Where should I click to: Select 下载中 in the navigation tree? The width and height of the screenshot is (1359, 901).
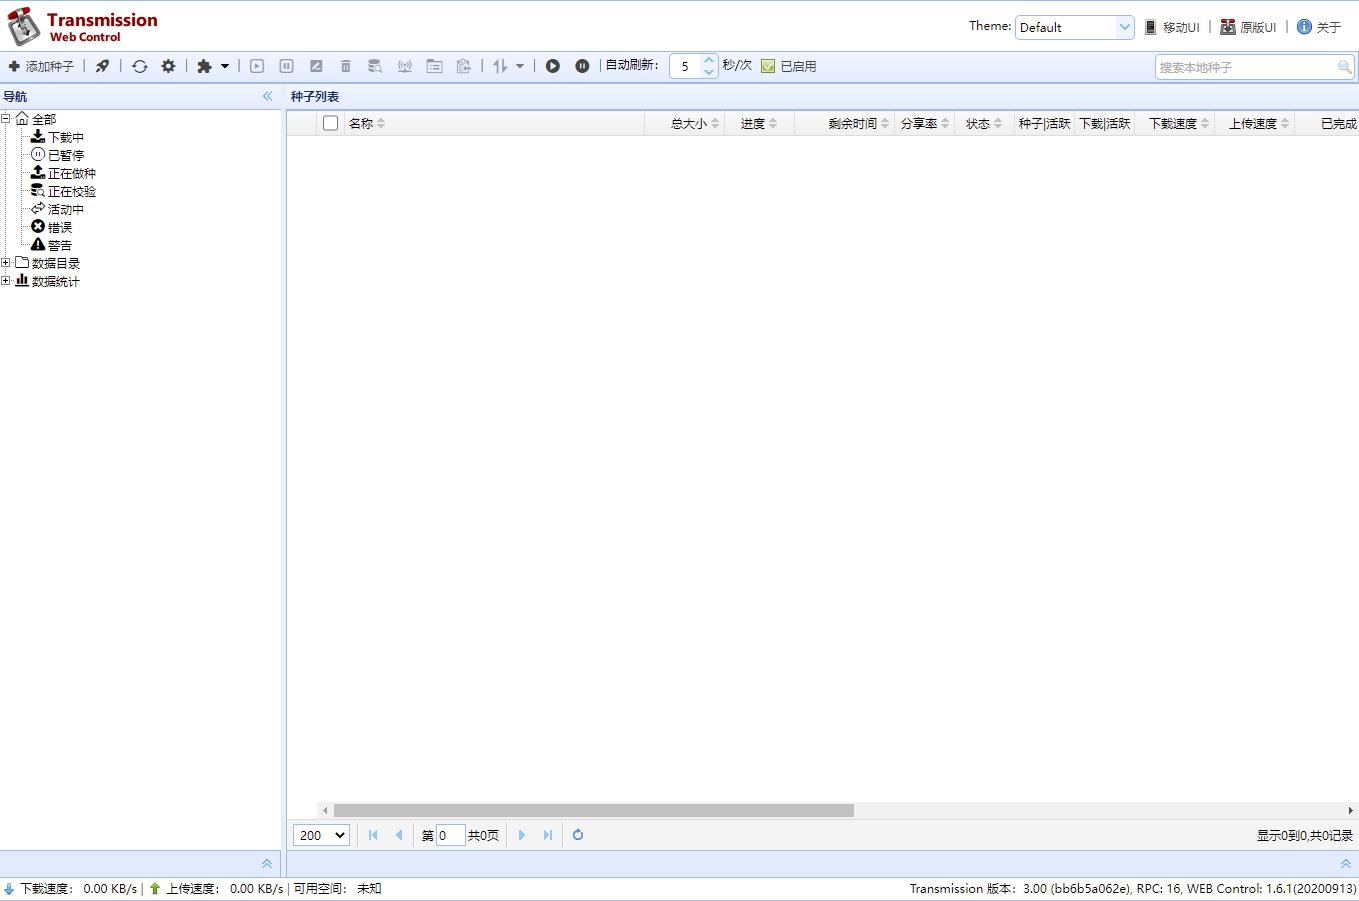coord(65,137)
